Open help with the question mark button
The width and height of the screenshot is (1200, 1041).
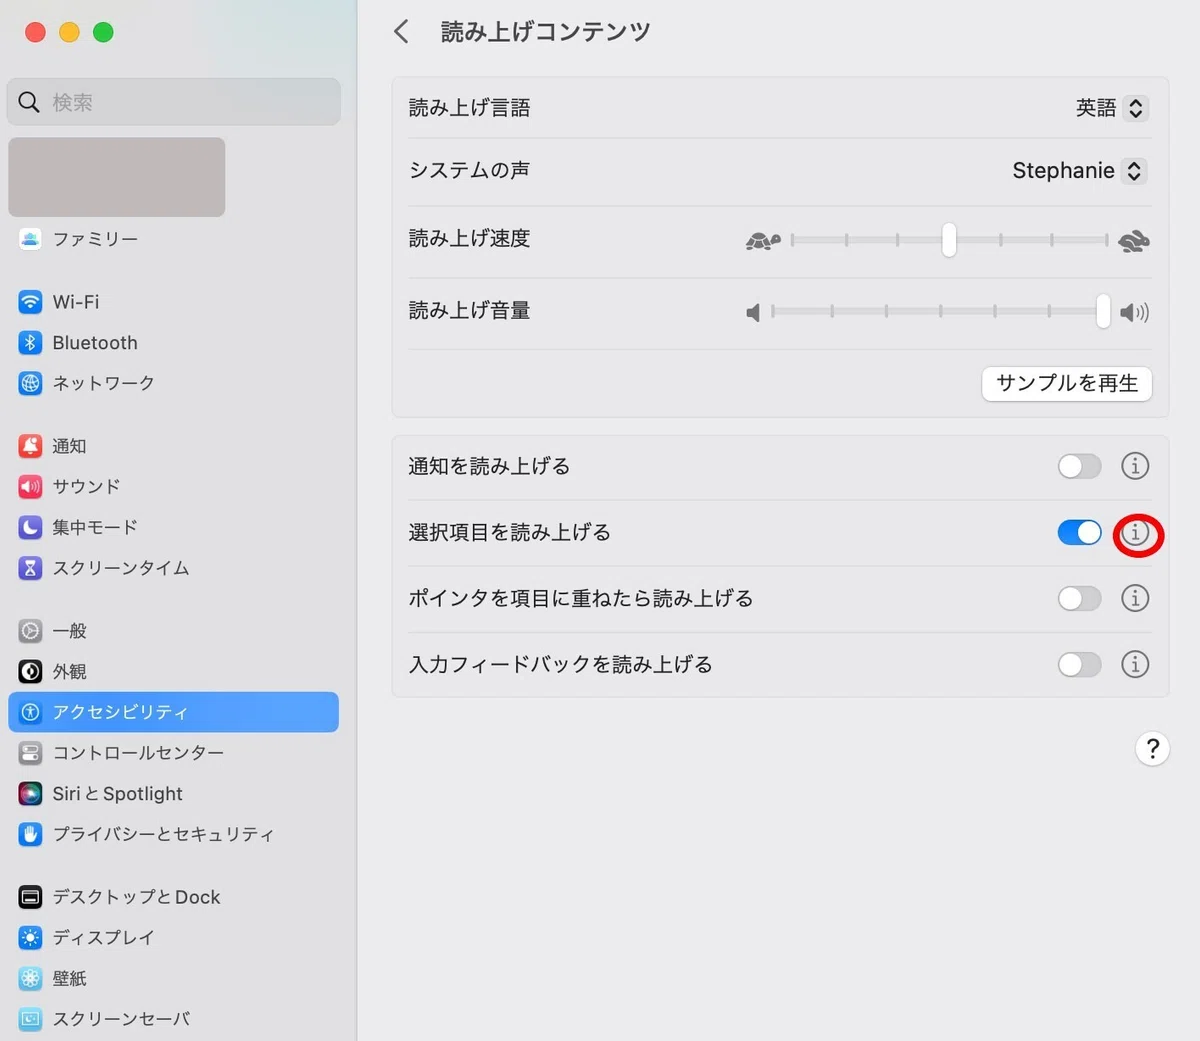(x=1153, y=749)
